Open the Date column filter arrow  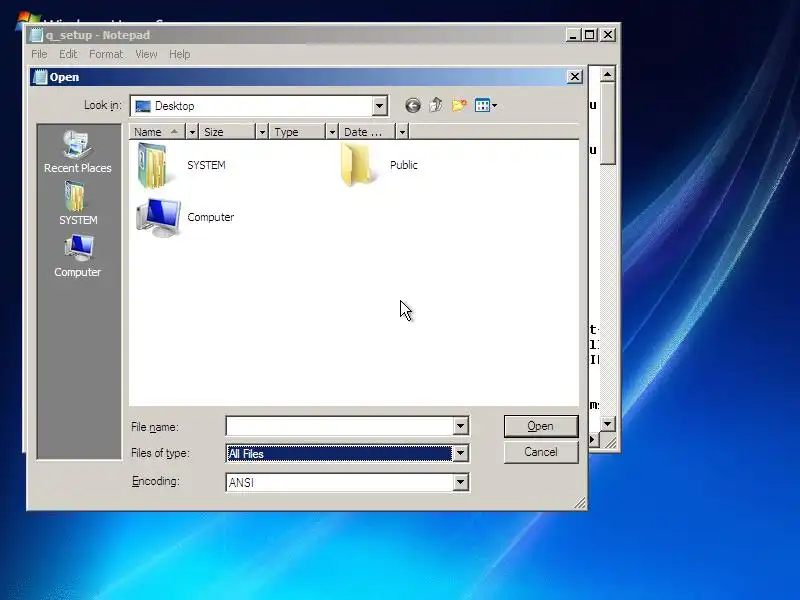[402, 132]
